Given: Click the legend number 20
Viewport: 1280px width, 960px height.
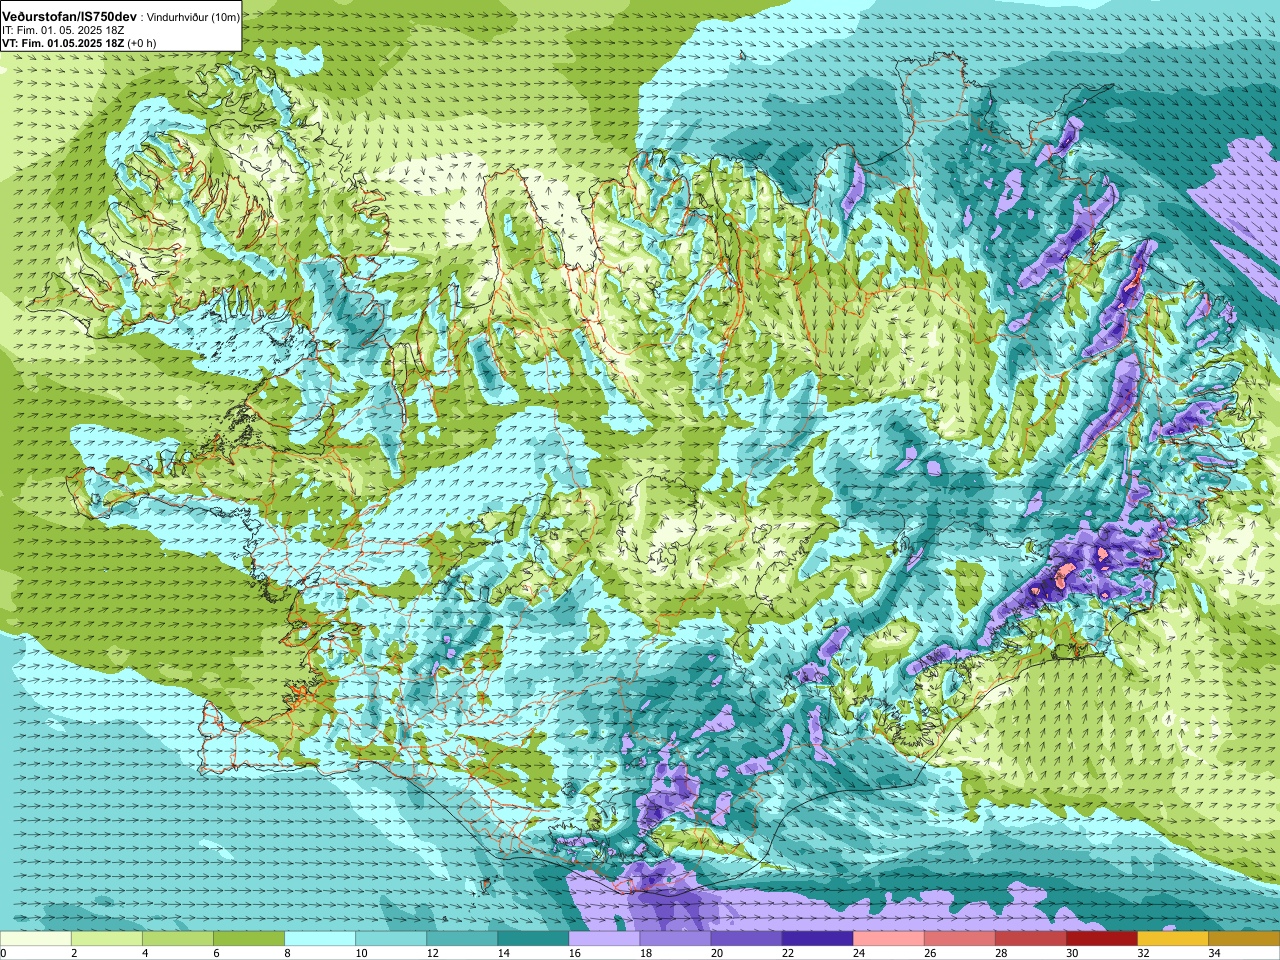Looking at the screenshot, I should pos(717,953).
